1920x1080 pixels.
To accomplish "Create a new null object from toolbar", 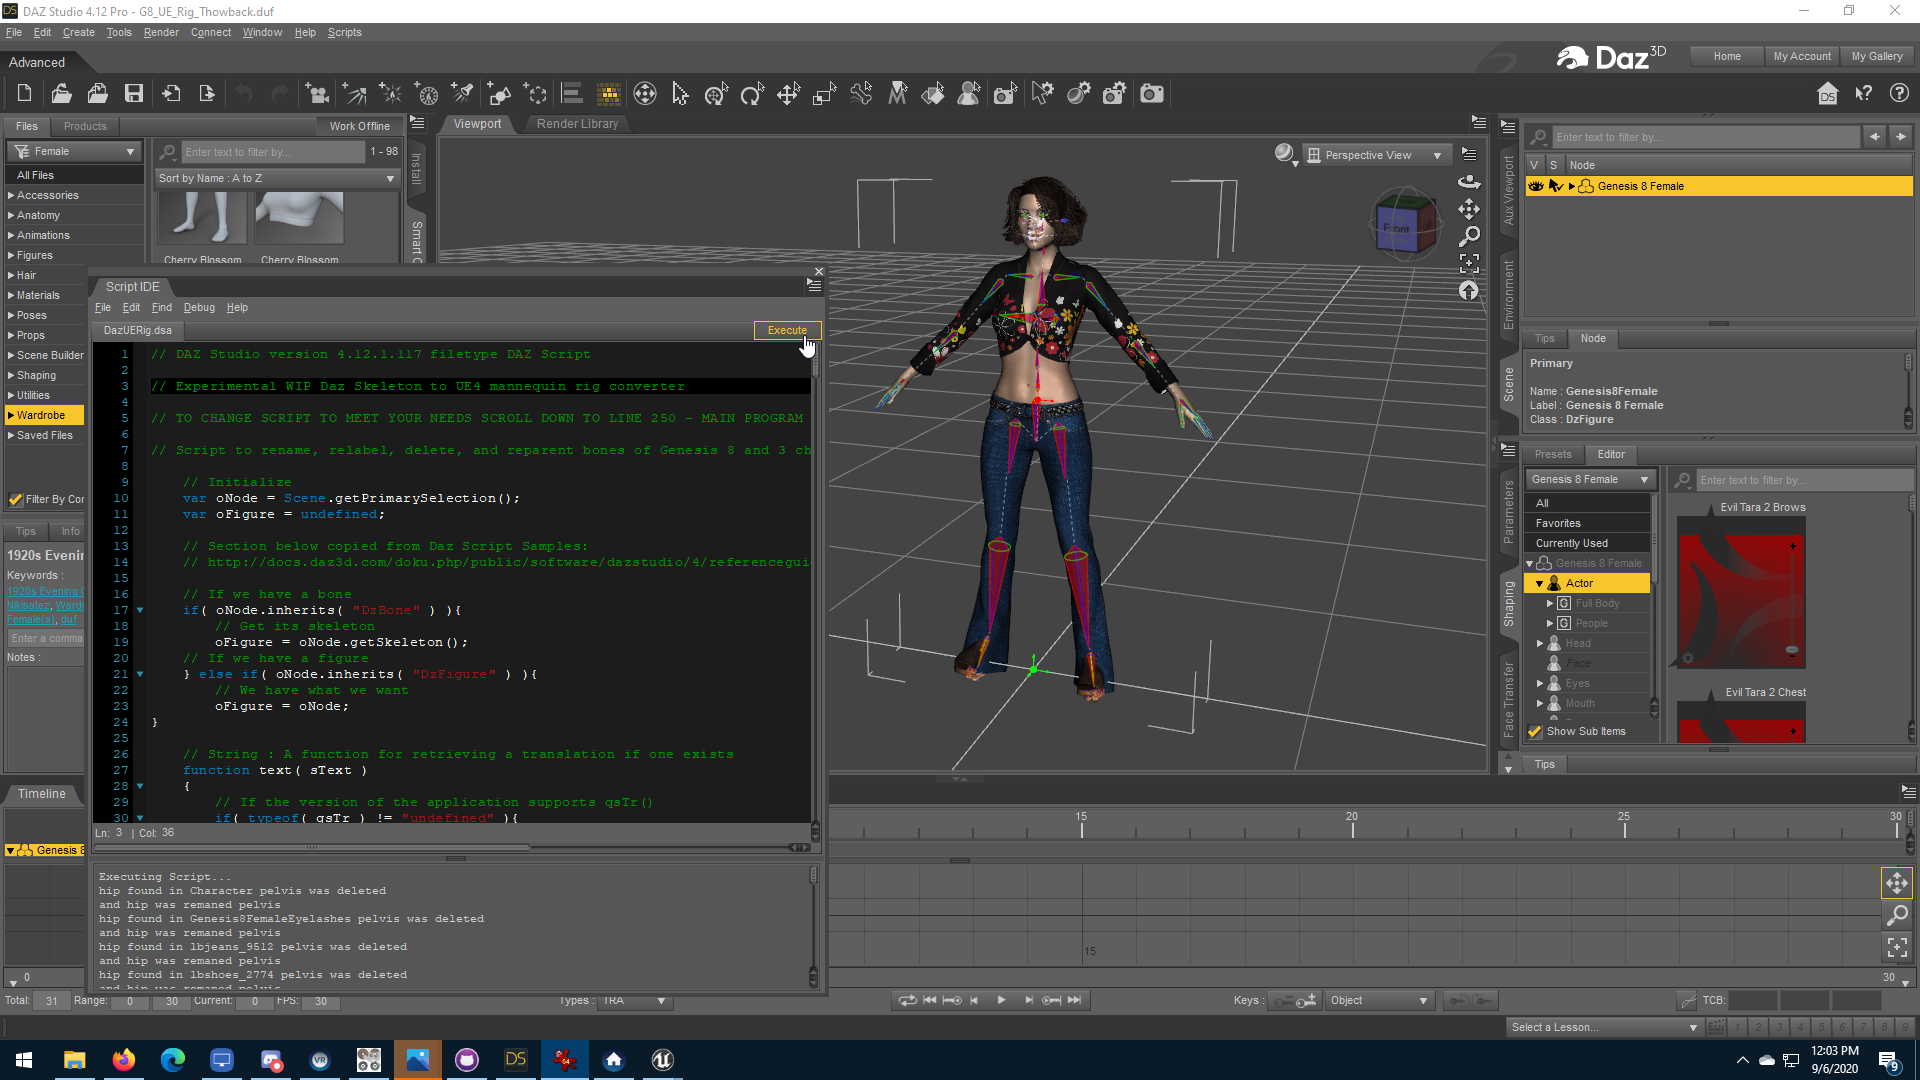I will click(536, 94).
